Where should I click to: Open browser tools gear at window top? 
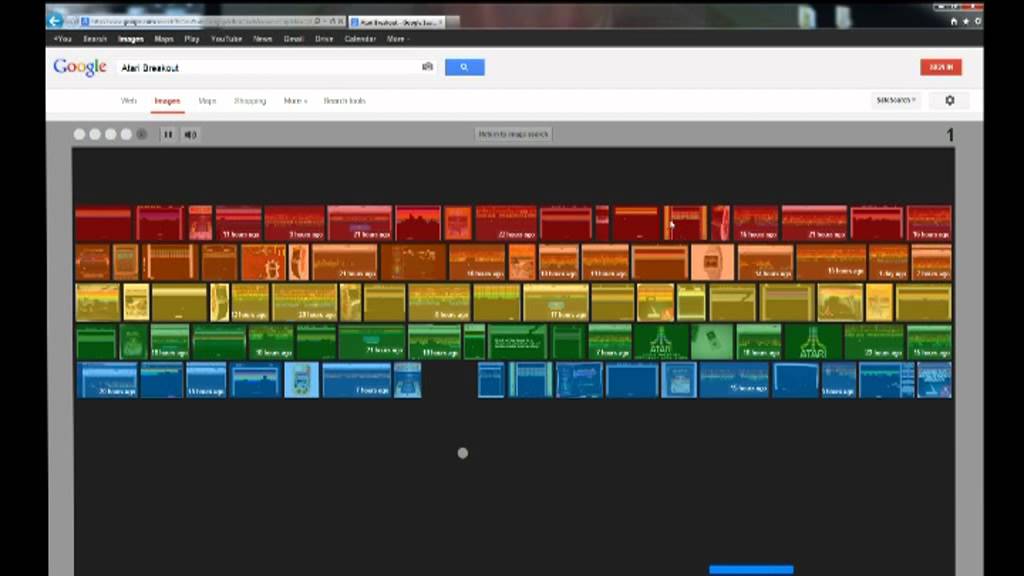[x=978, y=22]
